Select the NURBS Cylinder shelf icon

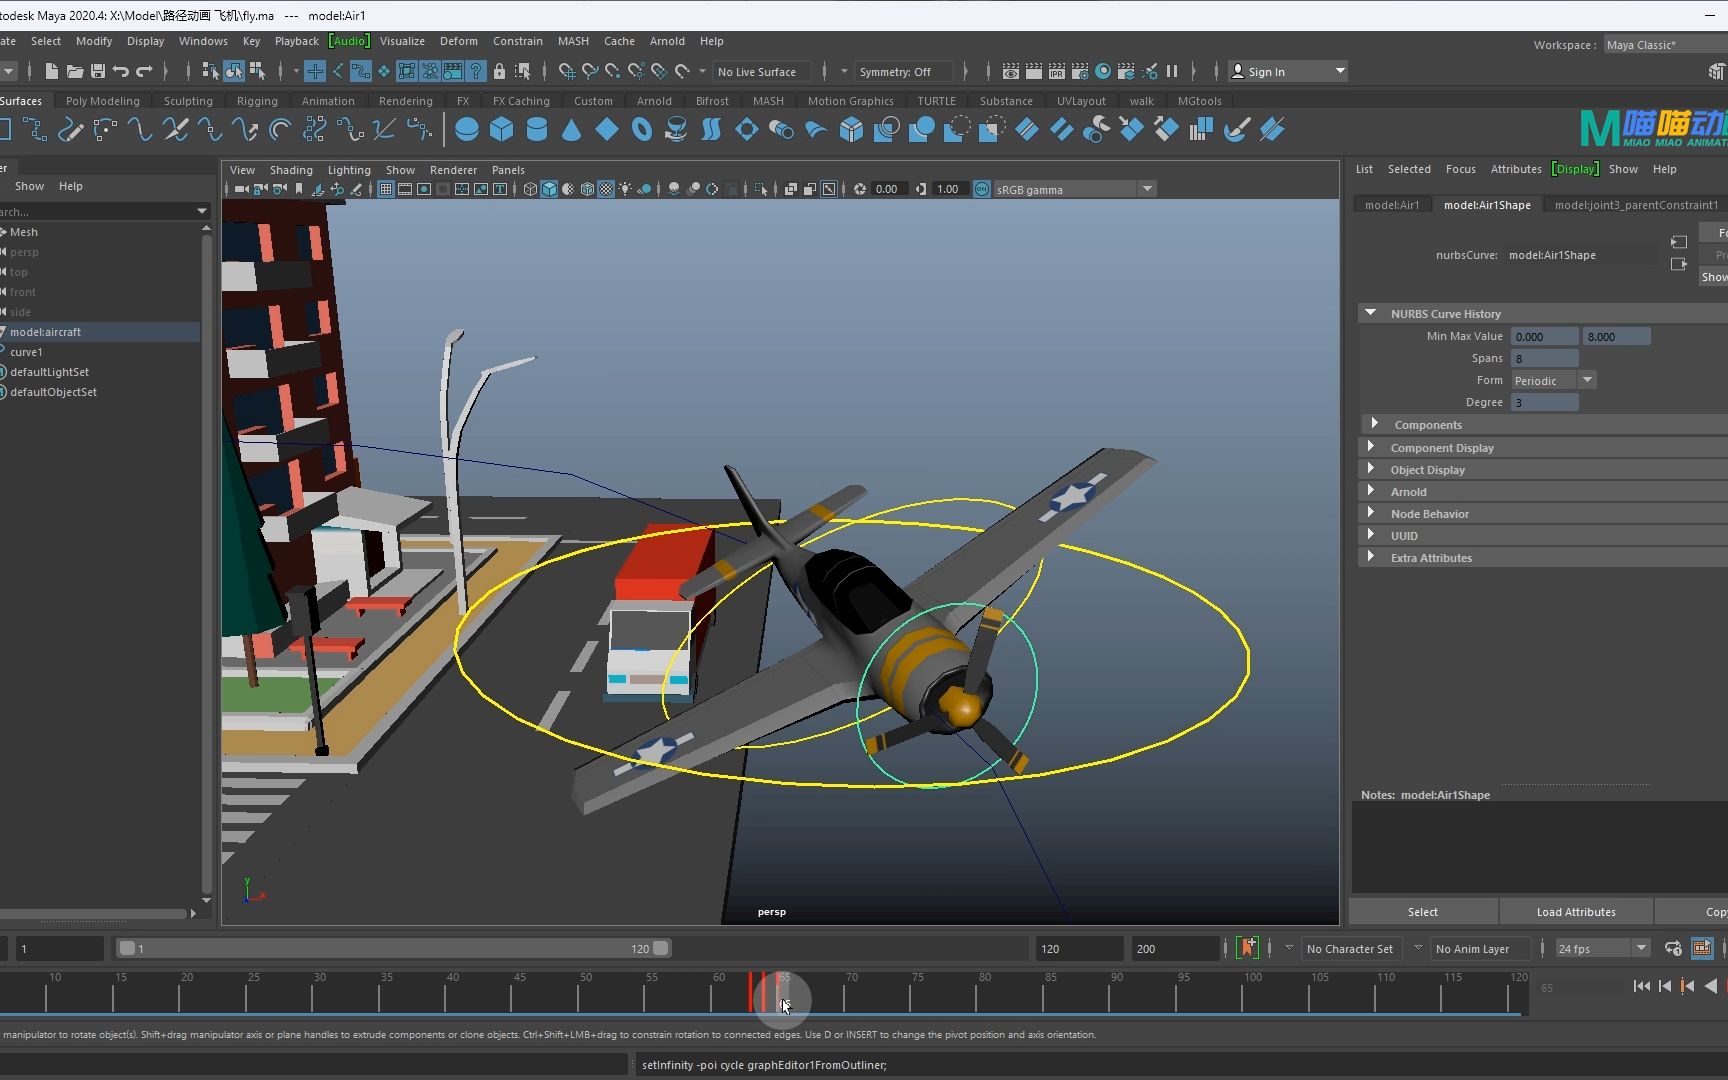point(536,130)
